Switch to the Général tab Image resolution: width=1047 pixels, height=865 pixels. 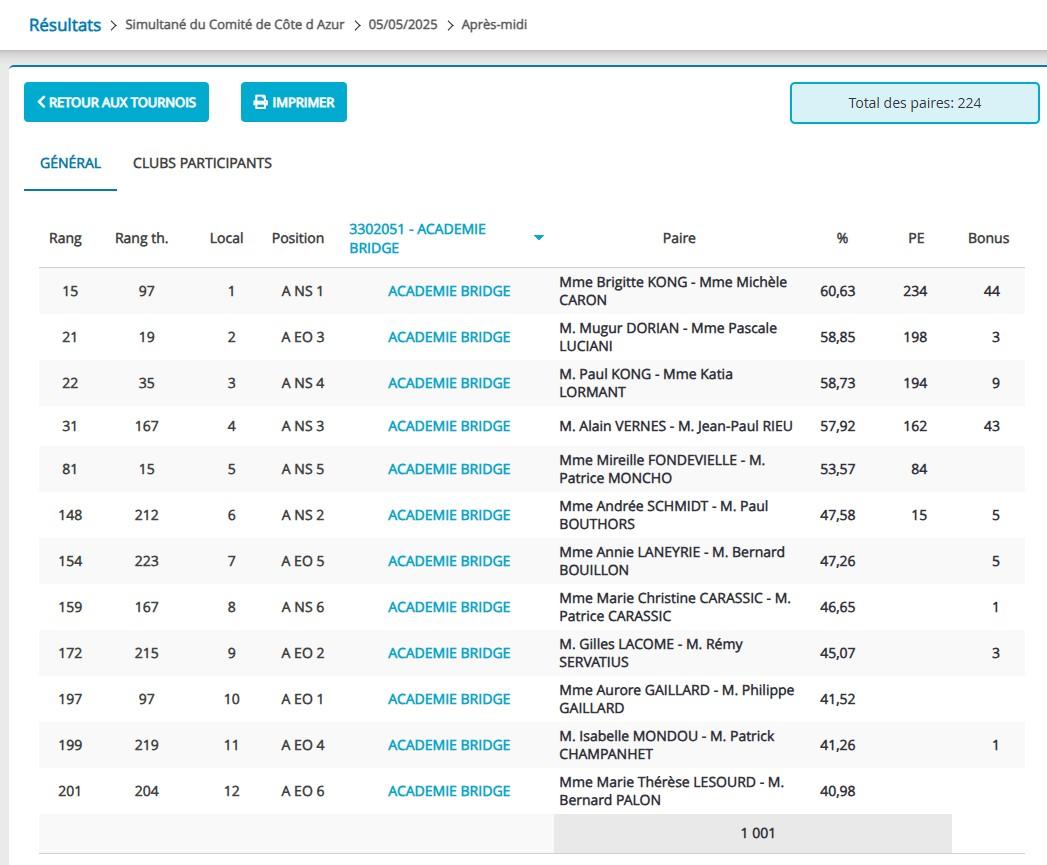tap(70, 163)
